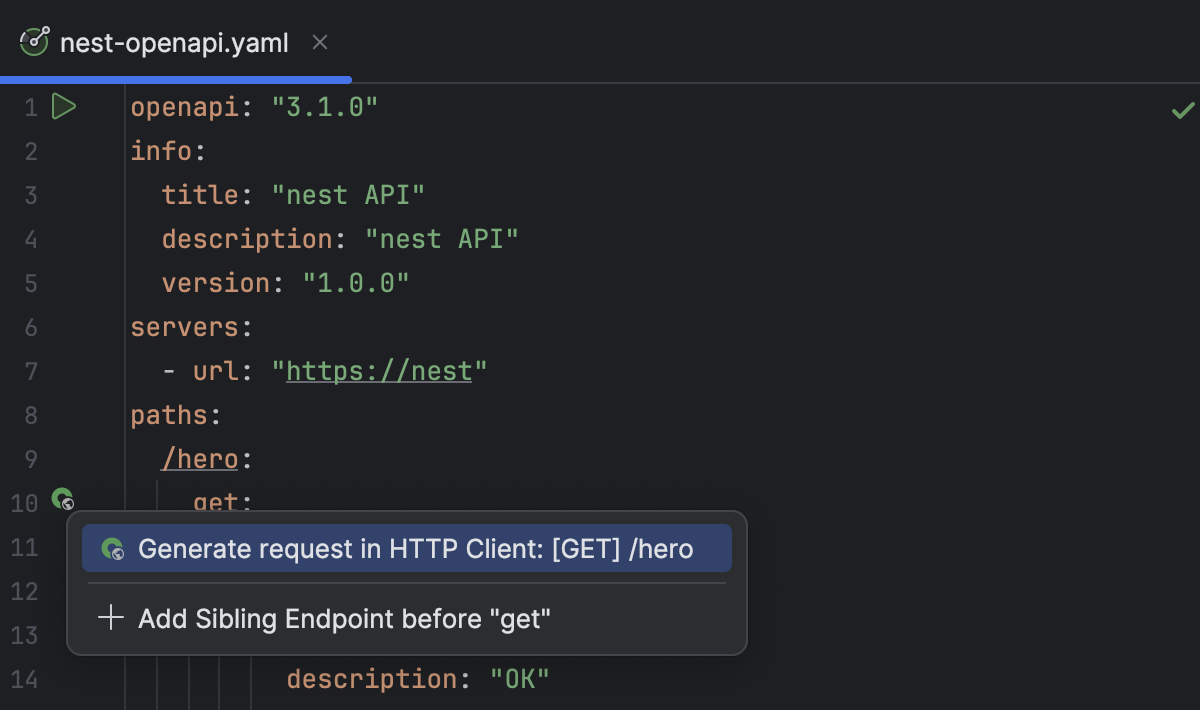
Task: Click the blue indexing progress bar
Action: [176, 79]
